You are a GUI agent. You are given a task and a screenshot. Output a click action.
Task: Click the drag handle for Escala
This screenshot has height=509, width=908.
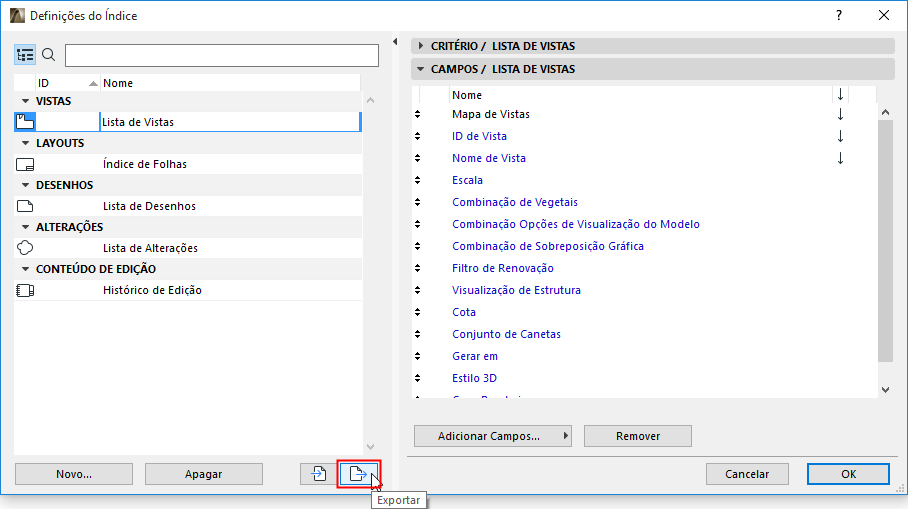pyautogui.click(x=418, y=180)
